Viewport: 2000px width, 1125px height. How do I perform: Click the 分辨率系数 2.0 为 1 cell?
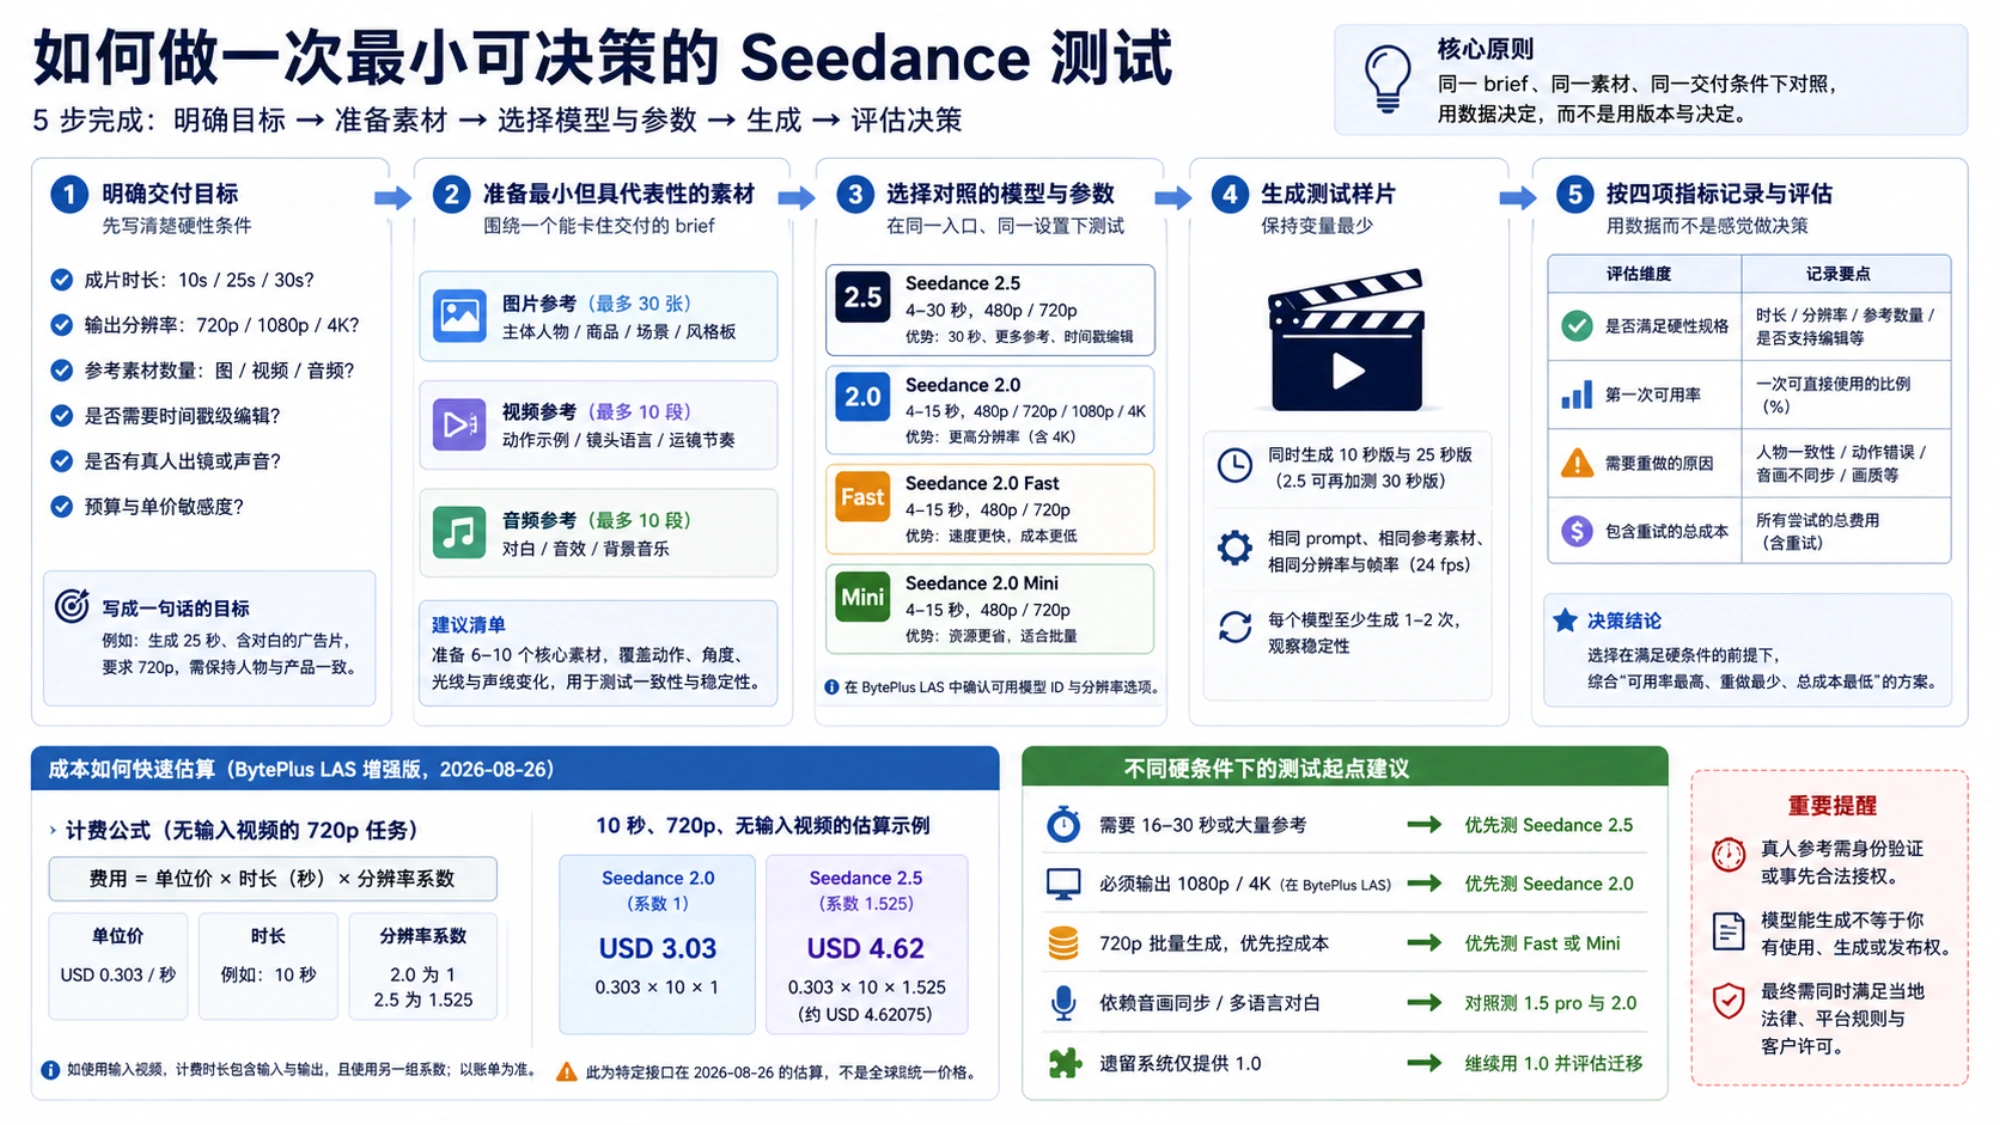(423, 966)
